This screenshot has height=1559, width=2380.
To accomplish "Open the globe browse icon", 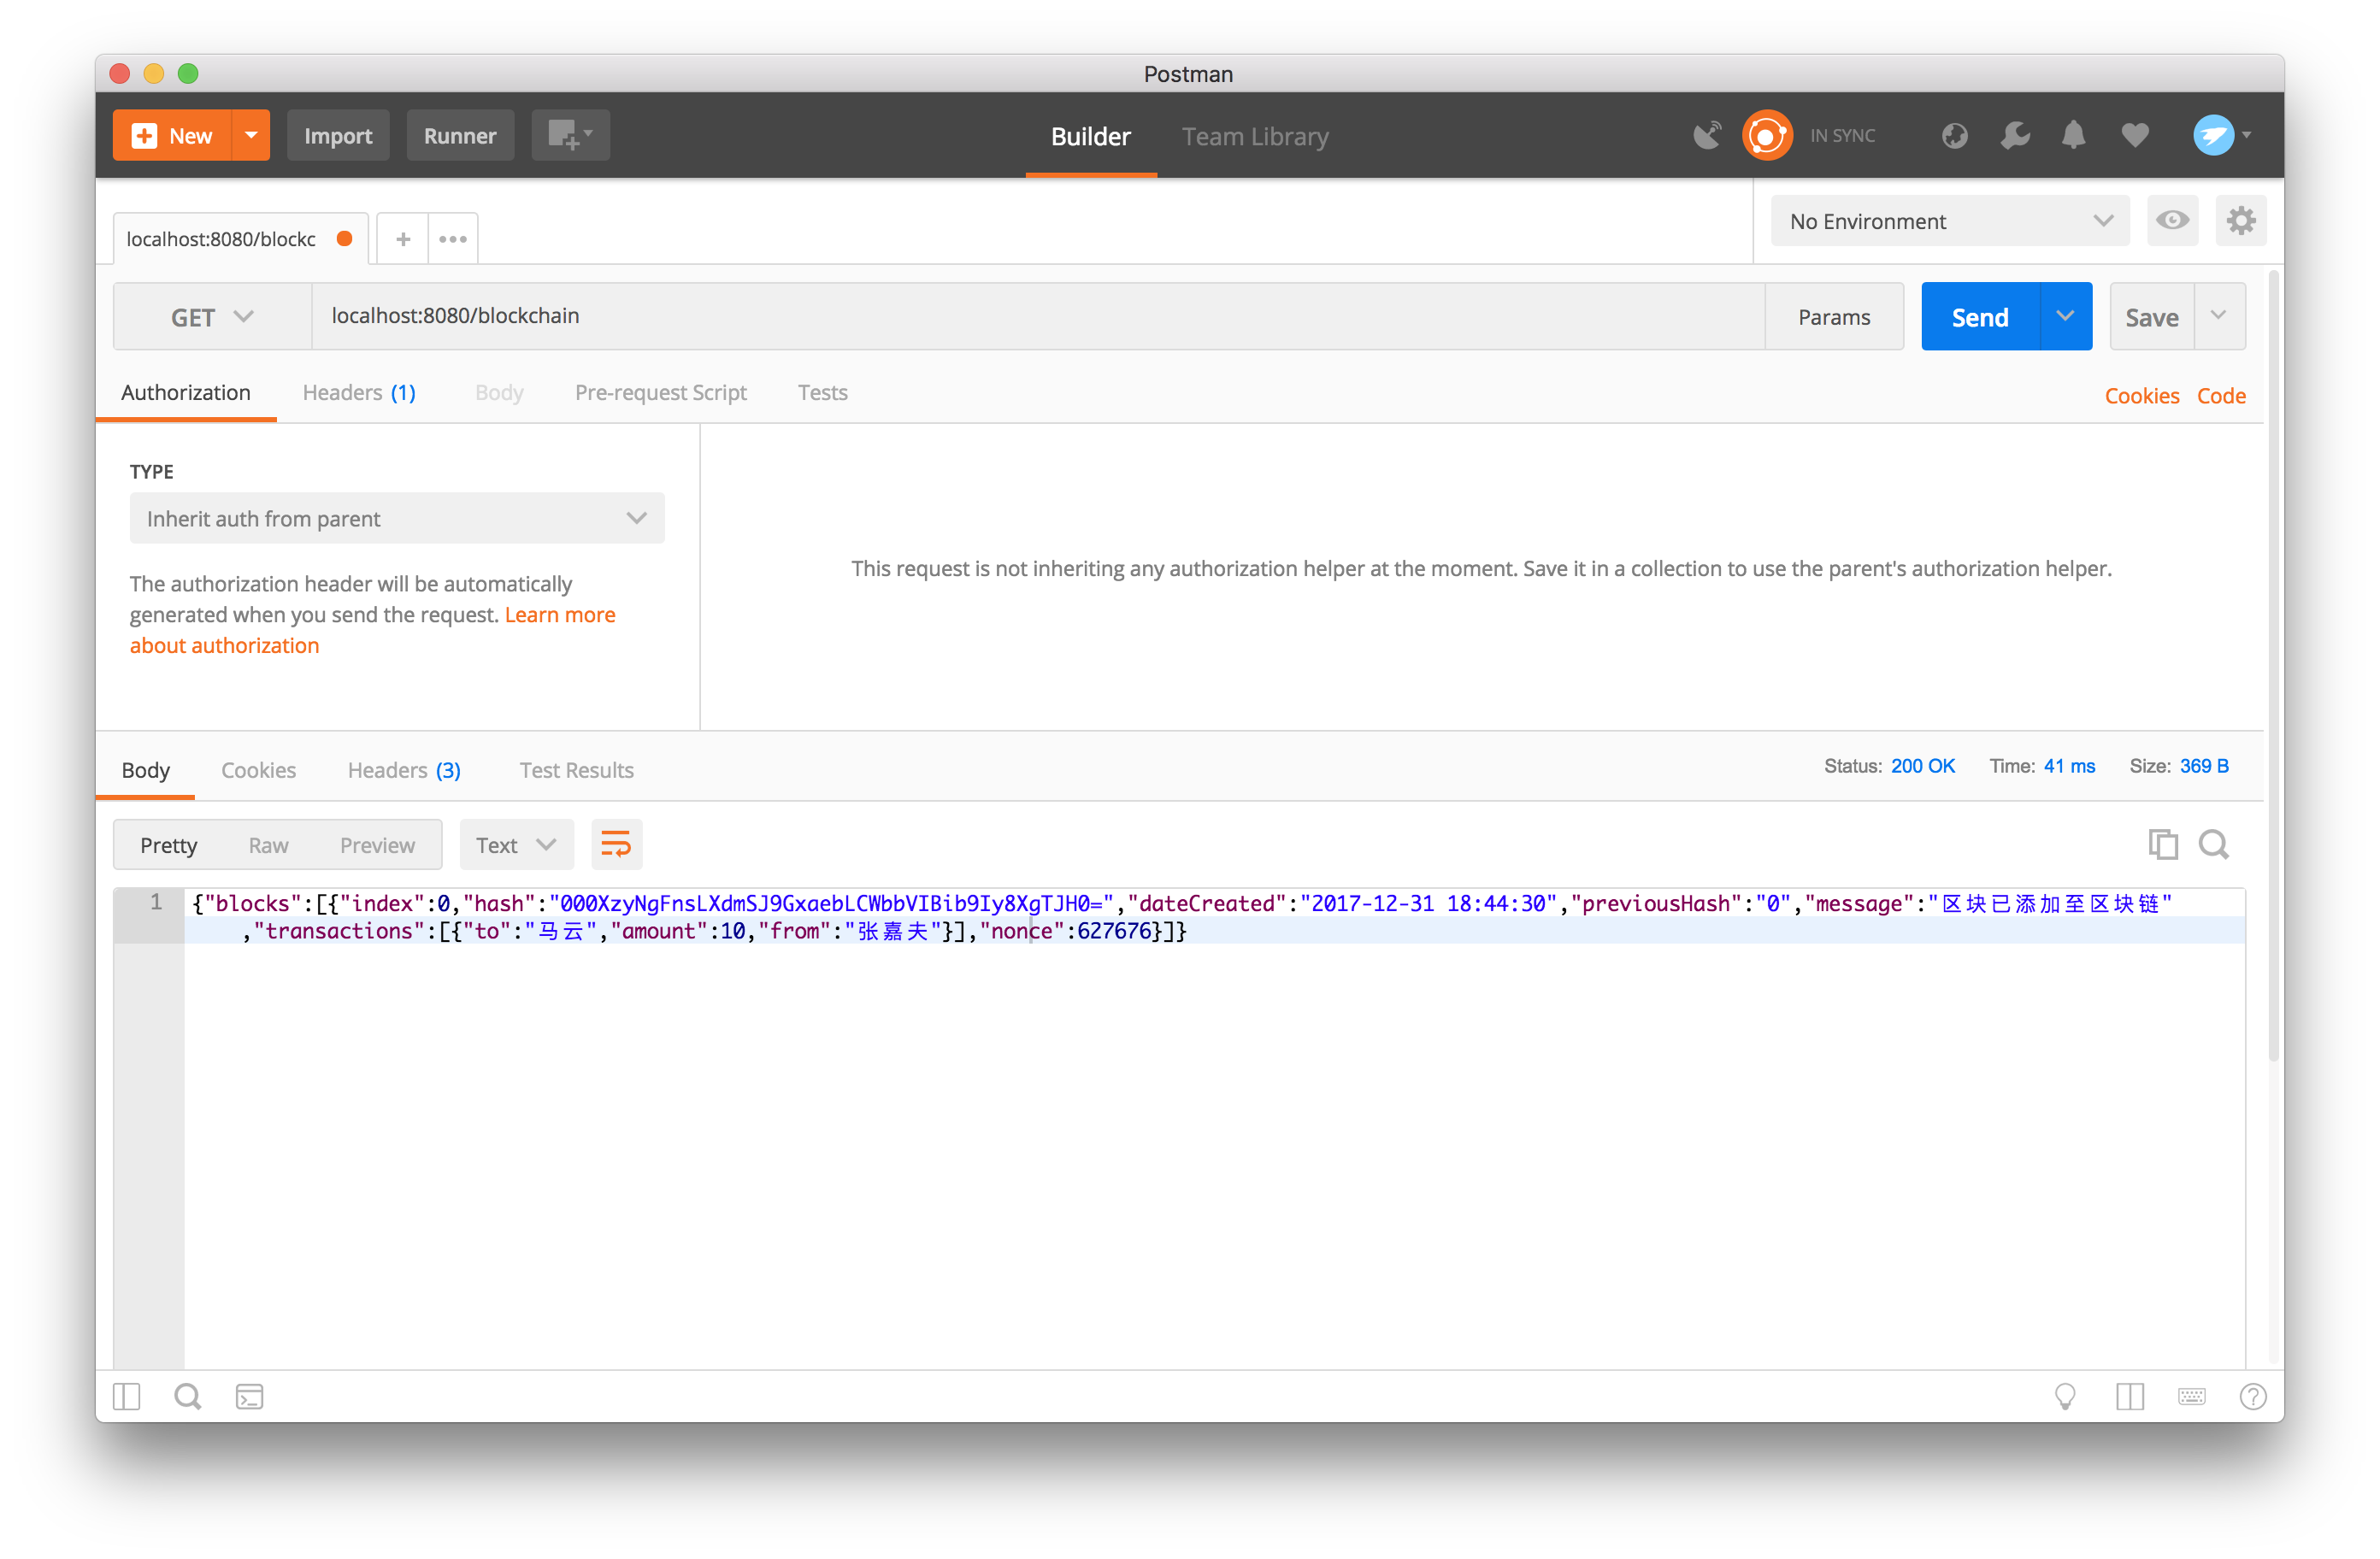I will [1954, 135].
